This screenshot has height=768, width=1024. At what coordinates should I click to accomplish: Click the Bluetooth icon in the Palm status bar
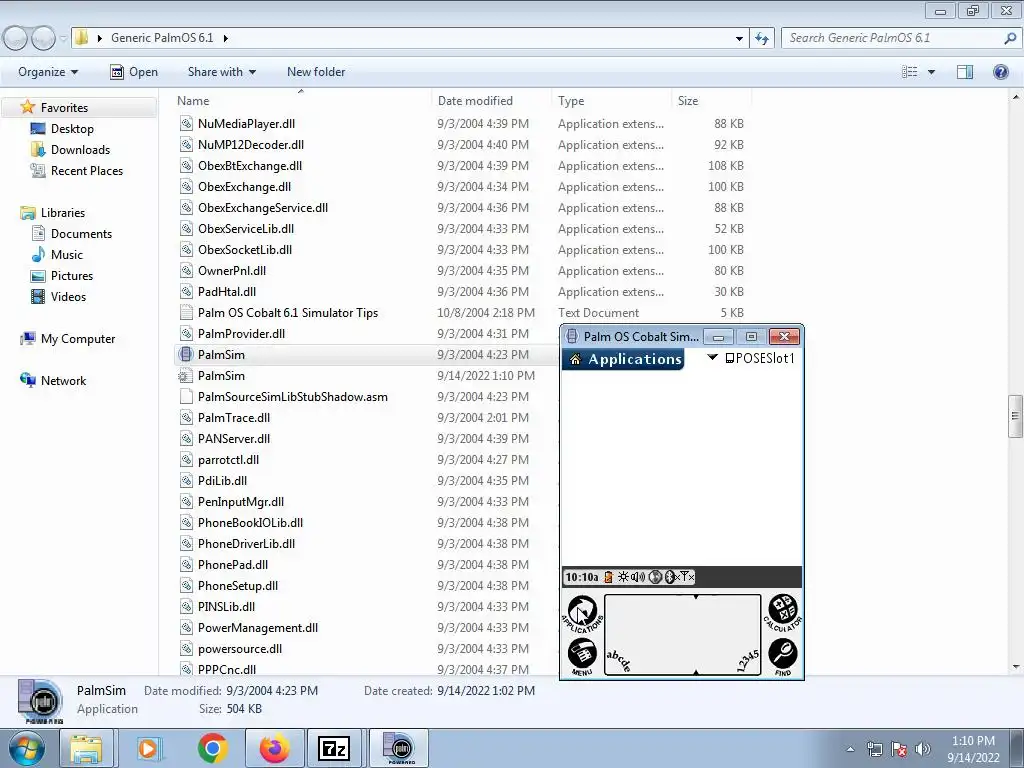tap(669, 577)
